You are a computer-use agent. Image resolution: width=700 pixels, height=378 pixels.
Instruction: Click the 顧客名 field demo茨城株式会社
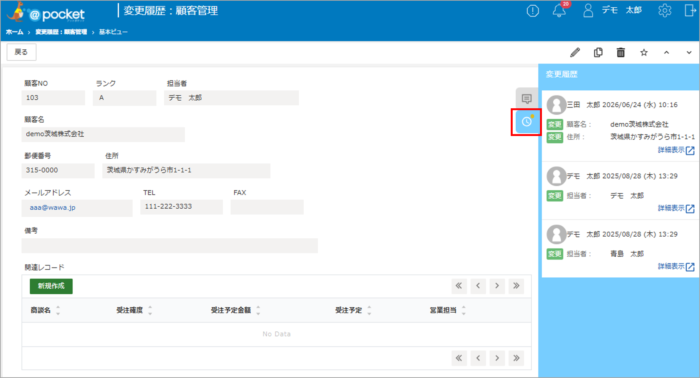tap(103, 134)
